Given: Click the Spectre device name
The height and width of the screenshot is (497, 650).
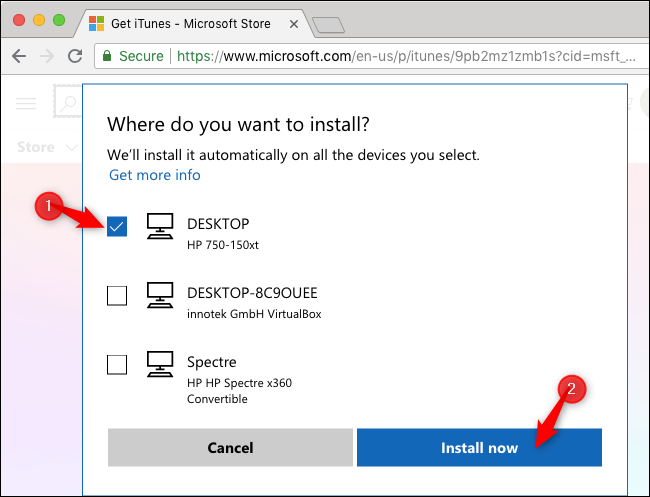Looking at the screenshot, I should (x=211, y=362).
